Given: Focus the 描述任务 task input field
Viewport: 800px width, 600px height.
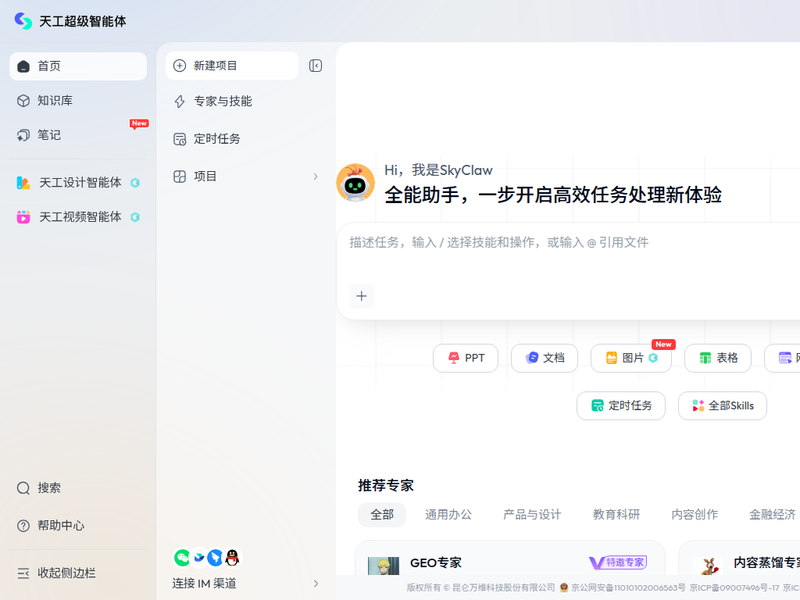Looking at the screenshot, I should [569, 243].
